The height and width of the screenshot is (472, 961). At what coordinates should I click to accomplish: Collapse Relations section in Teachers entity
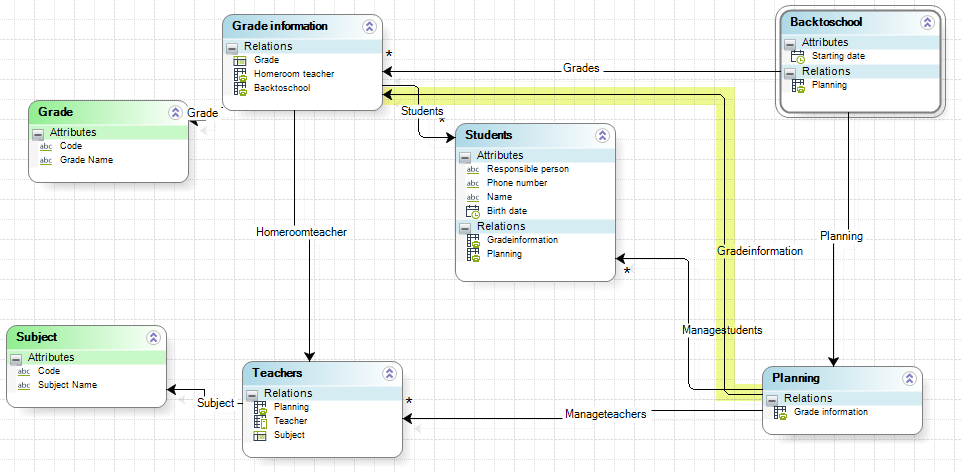pos(252,394)
